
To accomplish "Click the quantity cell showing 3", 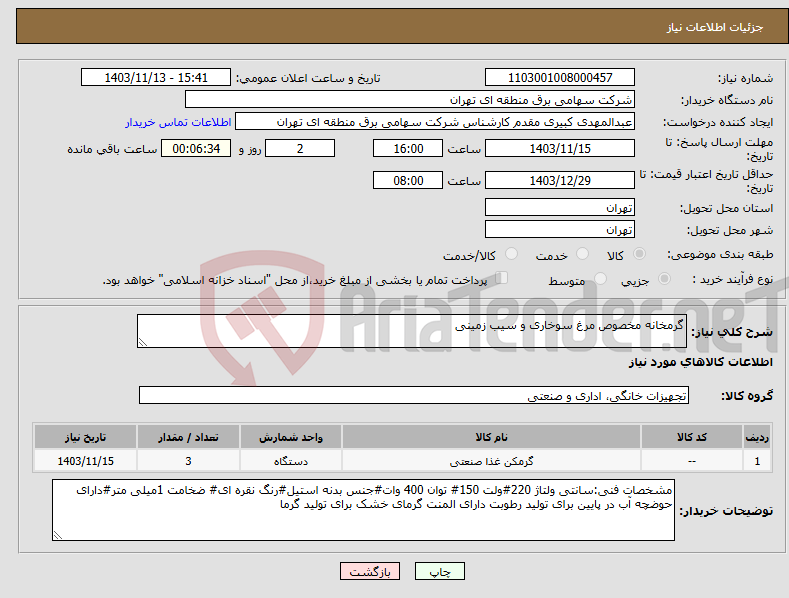I will click(x=188, y=461).
